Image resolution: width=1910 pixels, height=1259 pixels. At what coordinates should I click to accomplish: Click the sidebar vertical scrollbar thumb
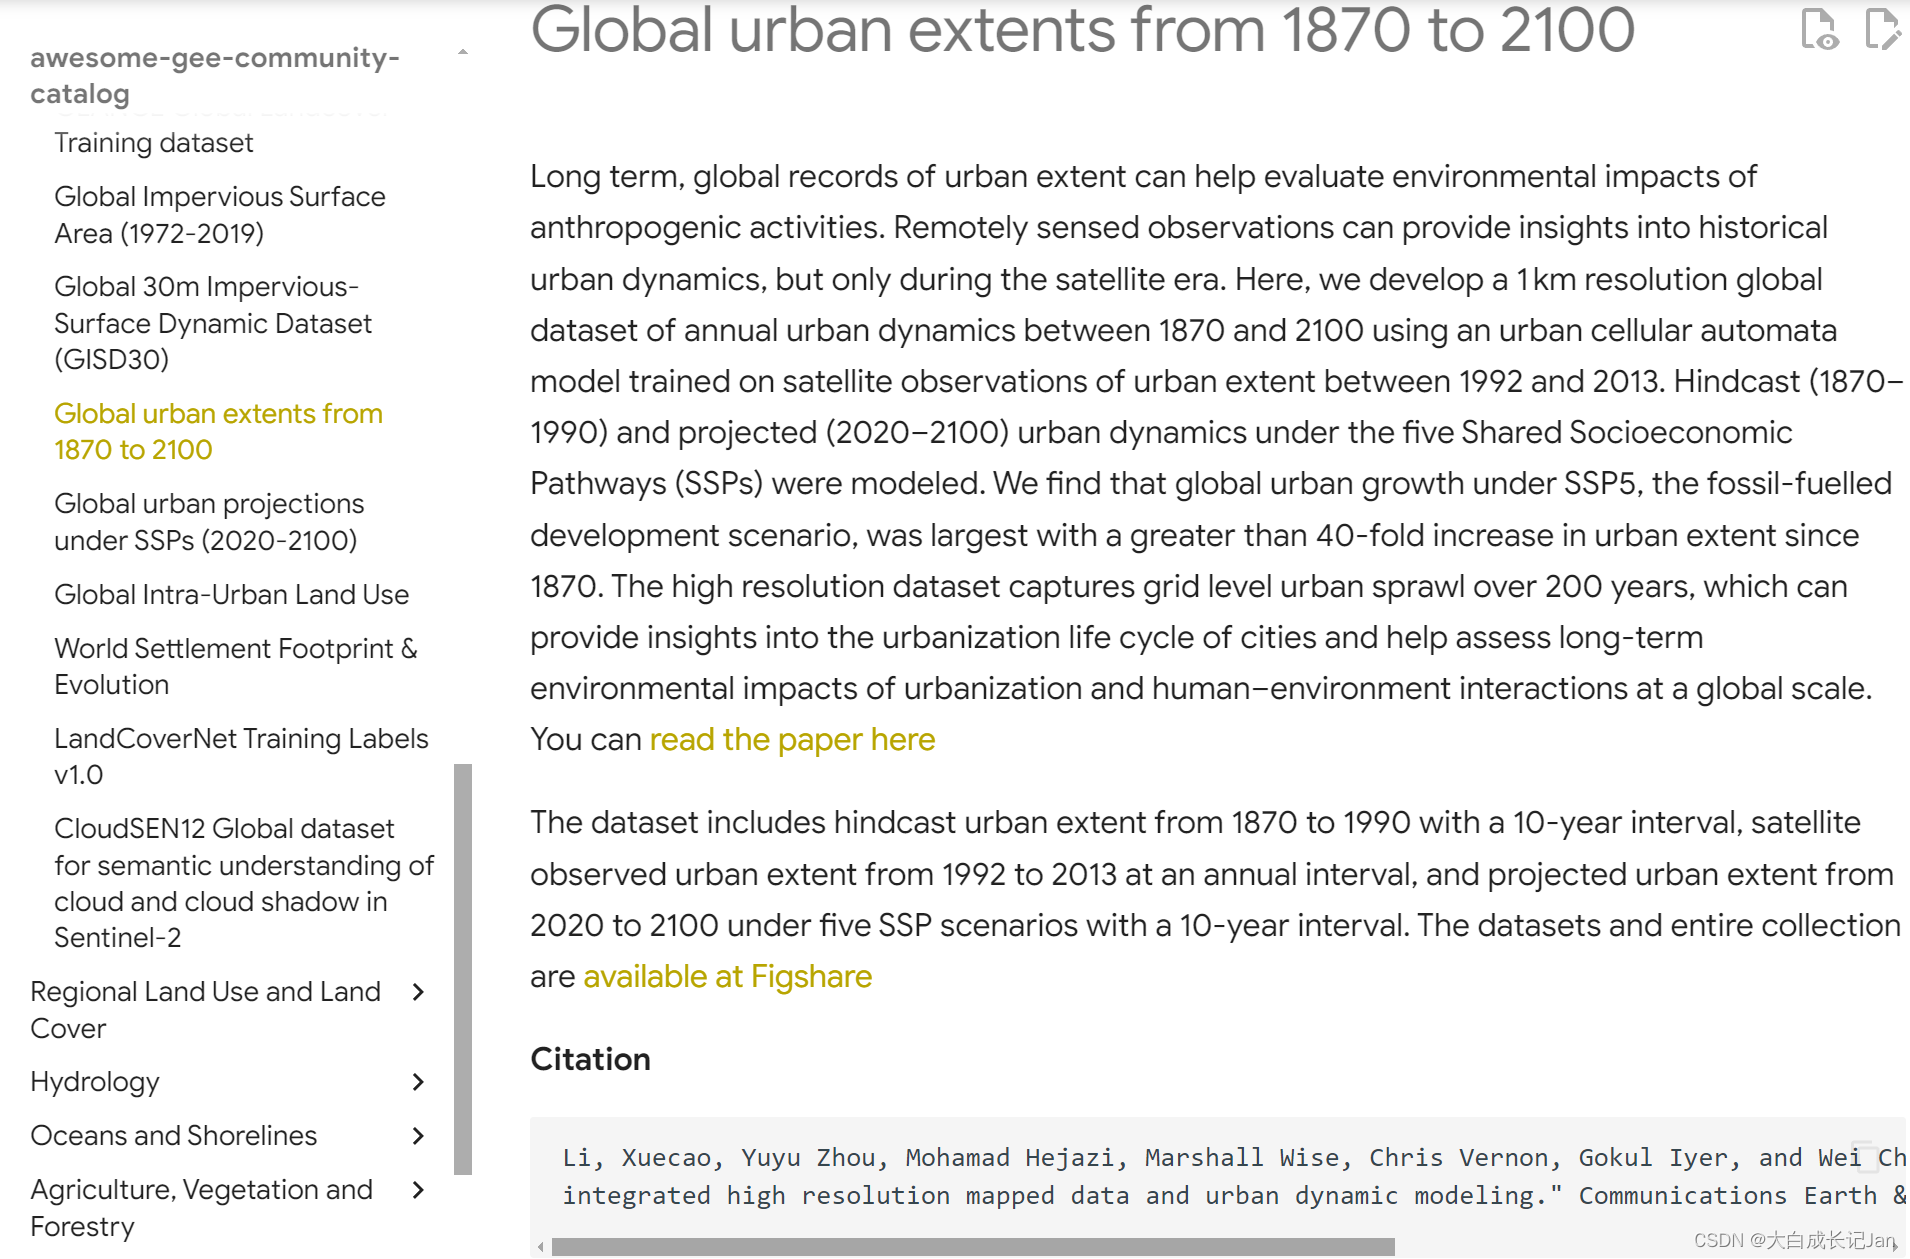tap(463, 969)
